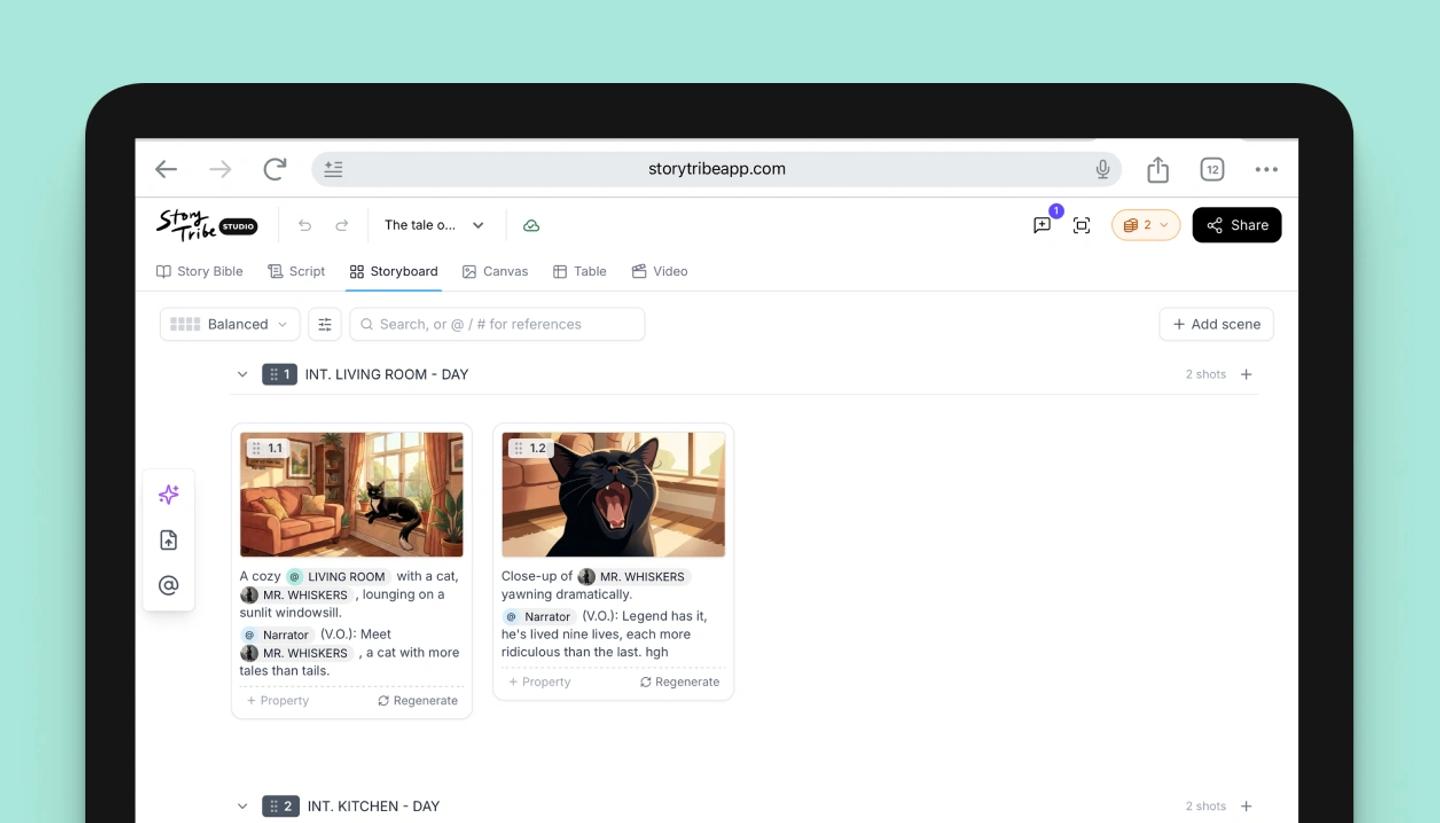This screenshot has height=823, width=1440.
Task: Open the Balanced layout dropdown
Action: coord(229,324)
